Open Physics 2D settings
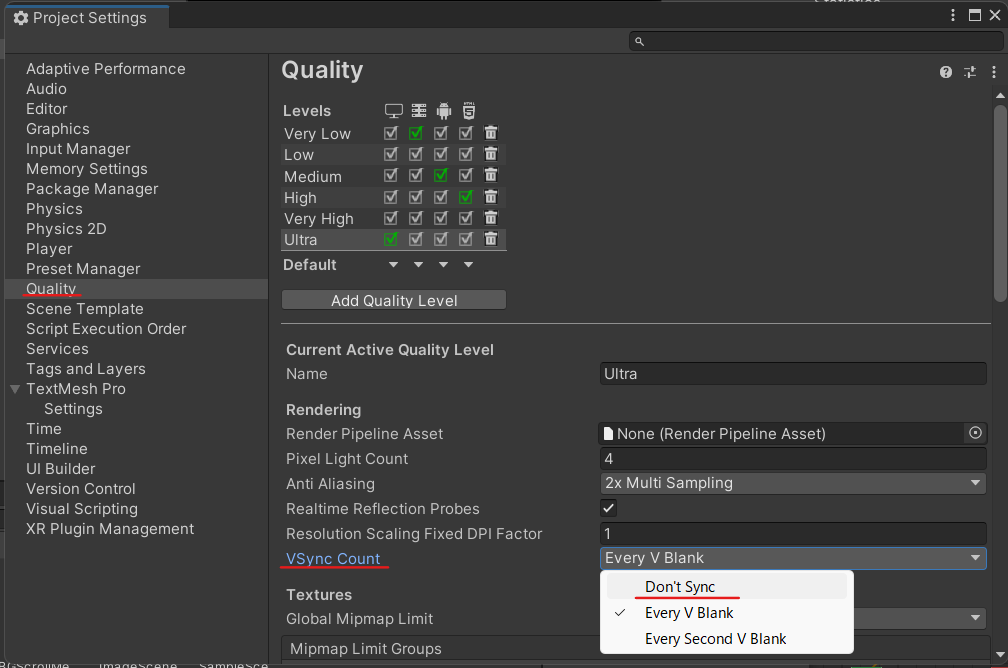Screen dimensions: 1008x668 point(66,229)
